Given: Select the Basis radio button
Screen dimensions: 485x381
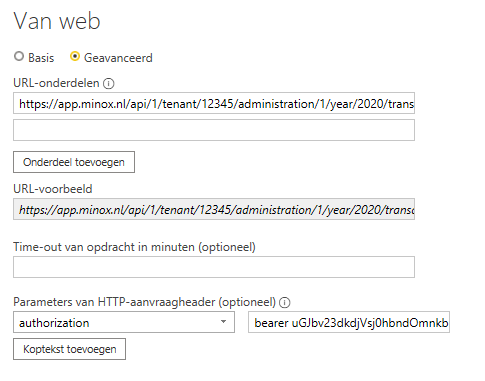Looking at the screenshot, I should point(19,56).
